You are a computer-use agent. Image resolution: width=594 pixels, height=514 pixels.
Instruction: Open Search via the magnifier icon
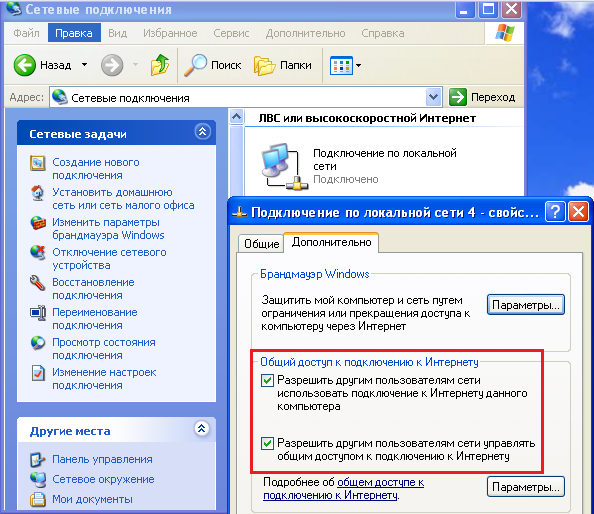coord(195,65)
